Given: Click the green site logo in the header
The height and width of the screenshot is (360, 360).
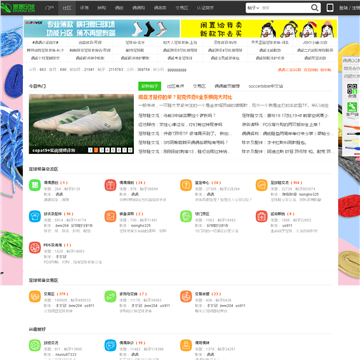Looking at the screenshot, I should pyautogui.click(x=19, y=8).
